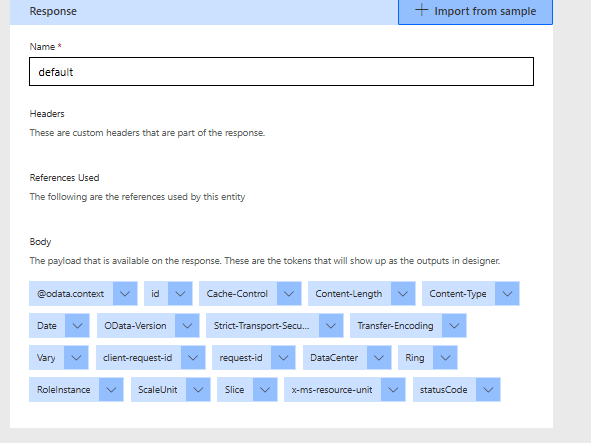Viewport: 591px width, 443px height.
Task: Open the statusCode token dropdown arrow
Action: [488, 390]
